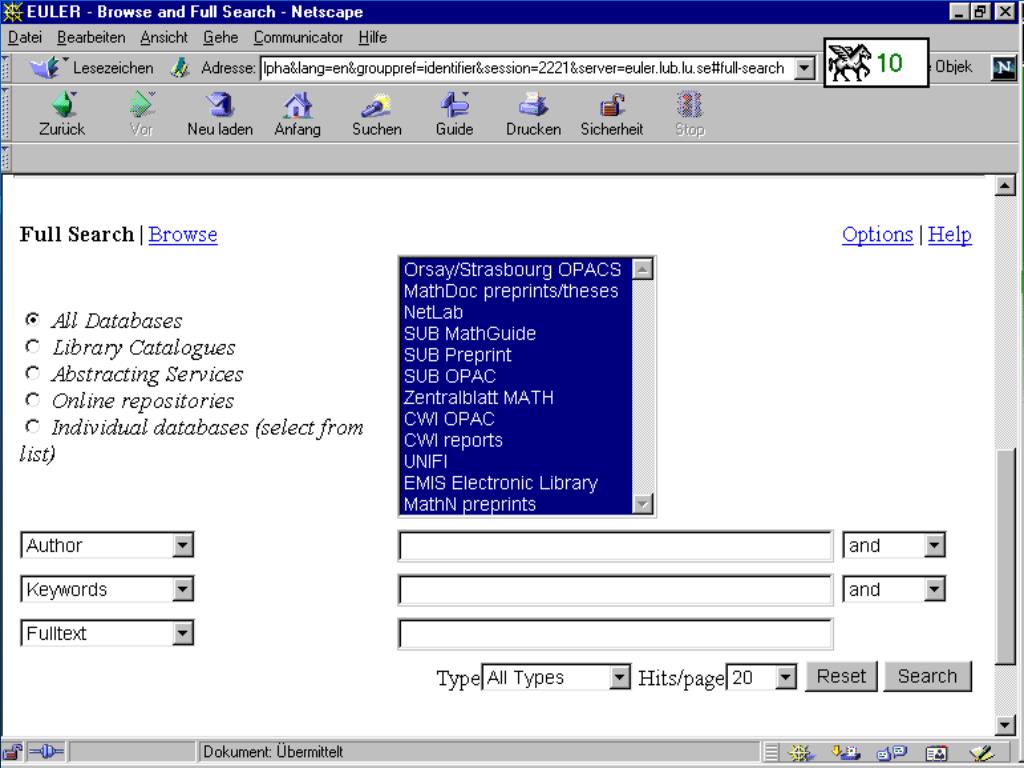The height and width of the screenshot is (768, 1024).
Task: Select the Online repositories radio button
Action: [x=32, y=399]
